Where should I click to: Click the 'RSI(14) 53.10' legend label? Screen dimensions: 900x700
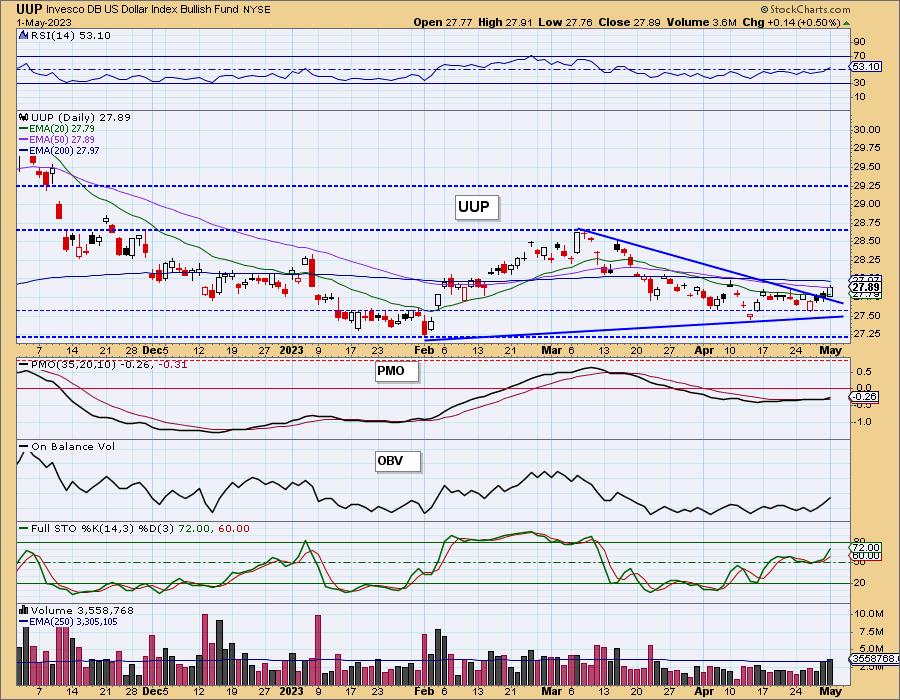click(x=69, y=35)
